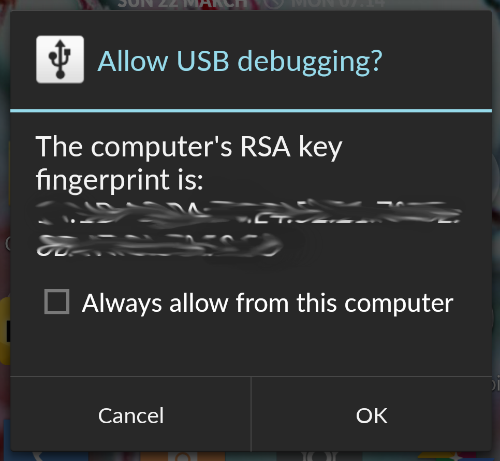Tap the orange app icon behind dialog bottom

point(182,456)
